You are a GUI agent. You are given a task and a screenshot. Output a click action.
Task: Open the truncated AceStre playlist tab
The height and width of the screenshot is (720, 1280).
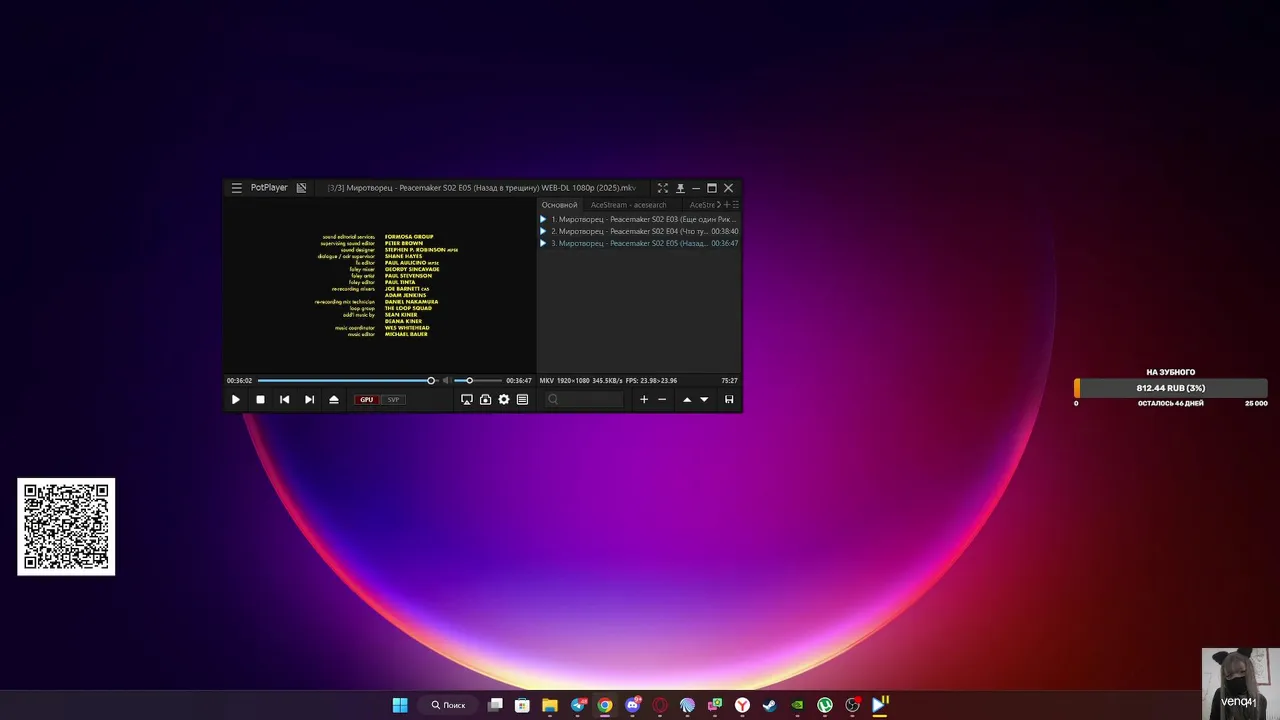pyautogui.click(x=703, y=205)
